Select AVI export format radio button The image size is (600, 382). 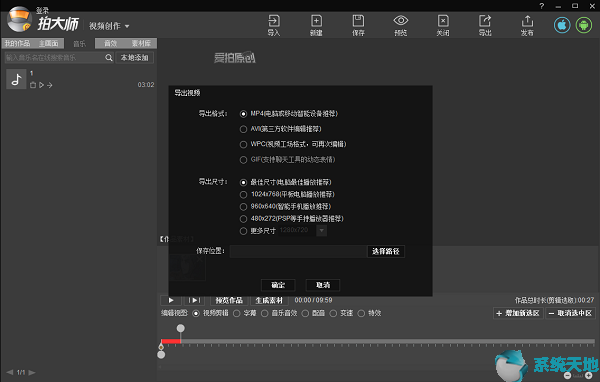tap(243, 129)
